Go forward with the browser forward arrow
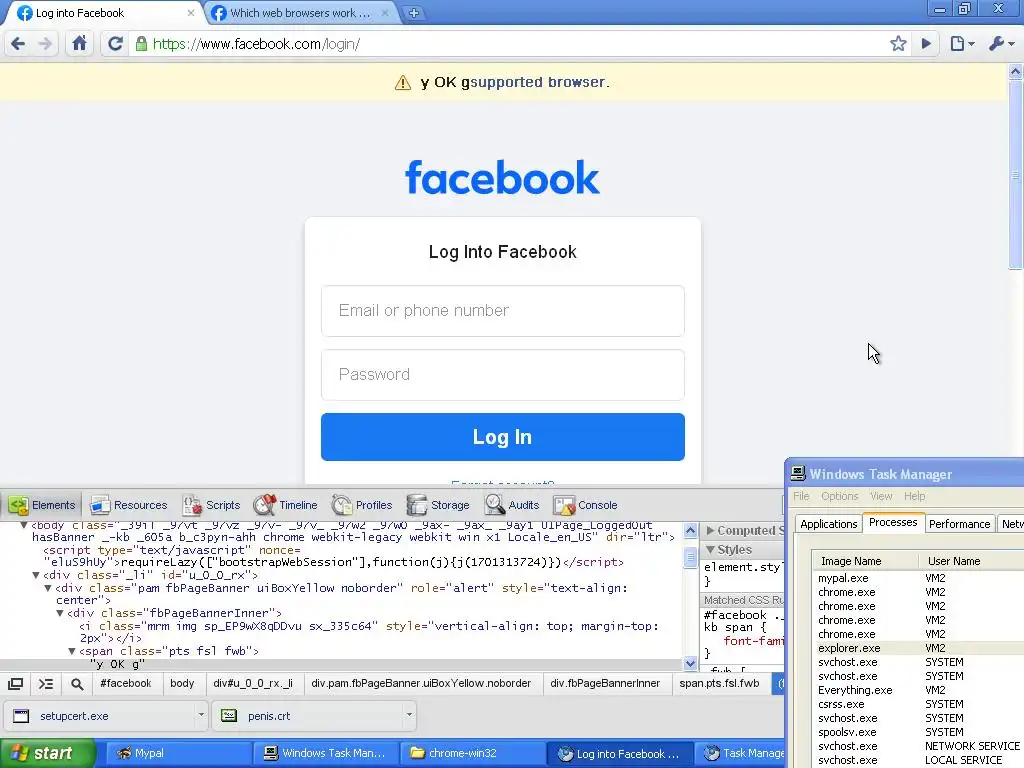Viewport: 1024px width, 768px height. pyautogui.click(x=45, y=44)
